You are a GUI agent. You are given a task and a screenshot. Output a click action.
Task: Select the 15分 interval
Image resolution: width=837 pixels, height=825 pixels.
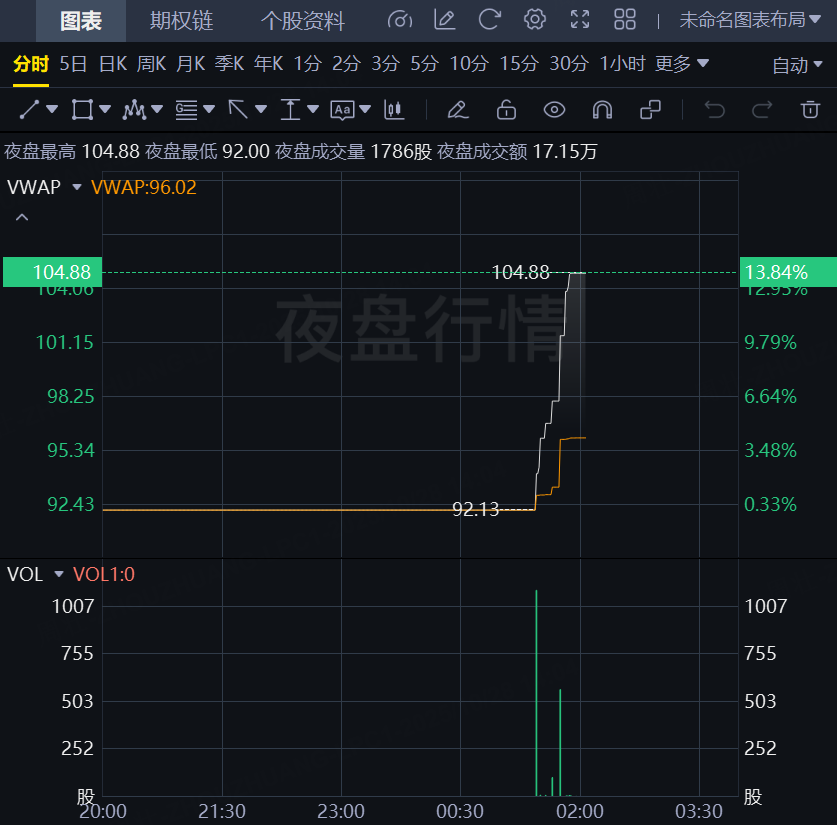point(519,64)
